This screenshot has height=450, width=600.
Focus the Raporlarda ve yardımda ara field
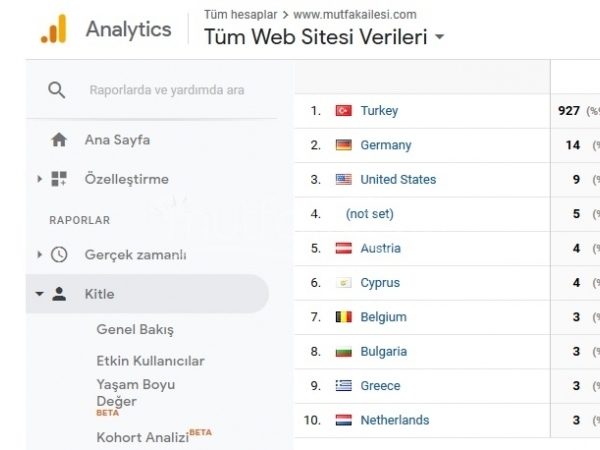click(x=167, y=90)
